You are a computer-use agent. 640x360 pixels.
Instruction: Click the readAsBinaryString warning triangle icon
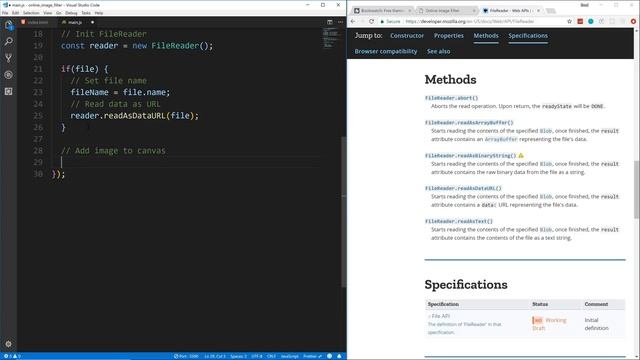(x=521, y=156)
